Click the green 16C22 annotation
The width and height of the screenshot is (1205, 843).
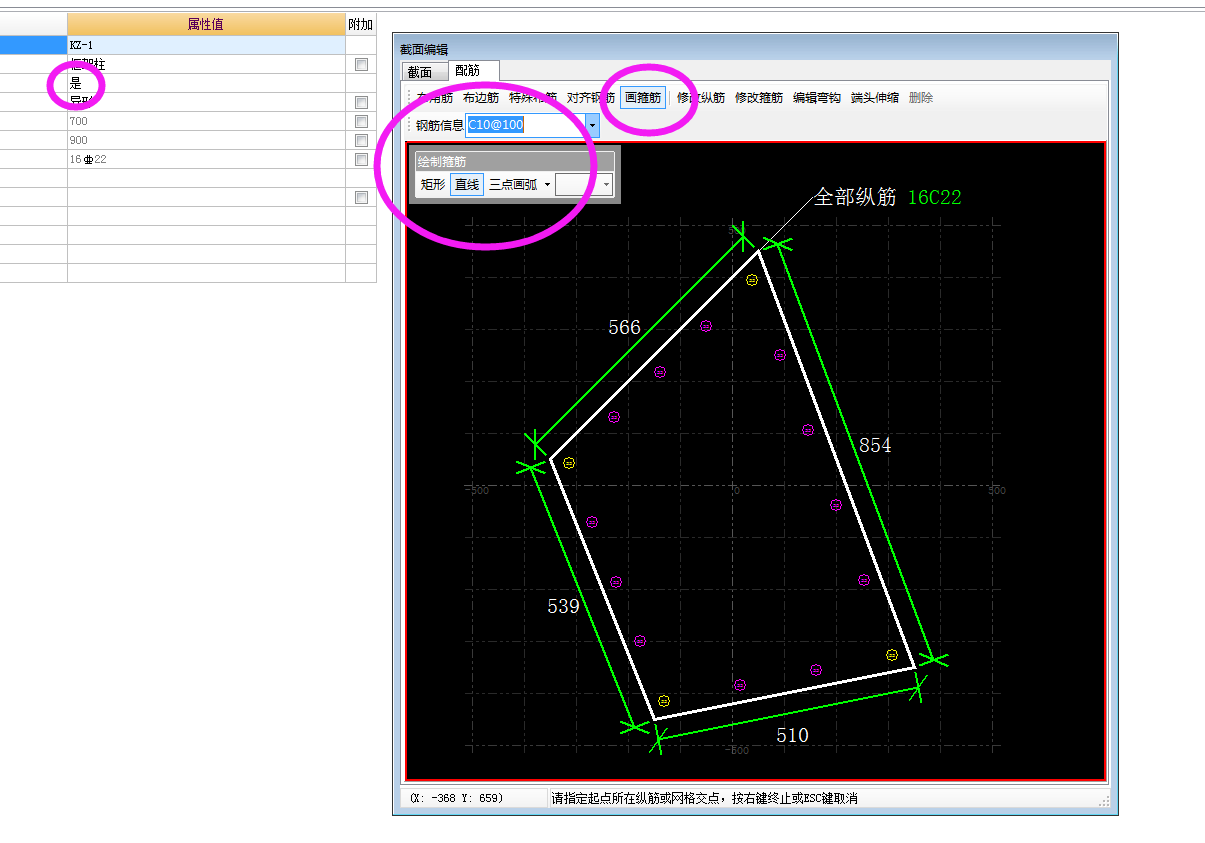point(934,197)
